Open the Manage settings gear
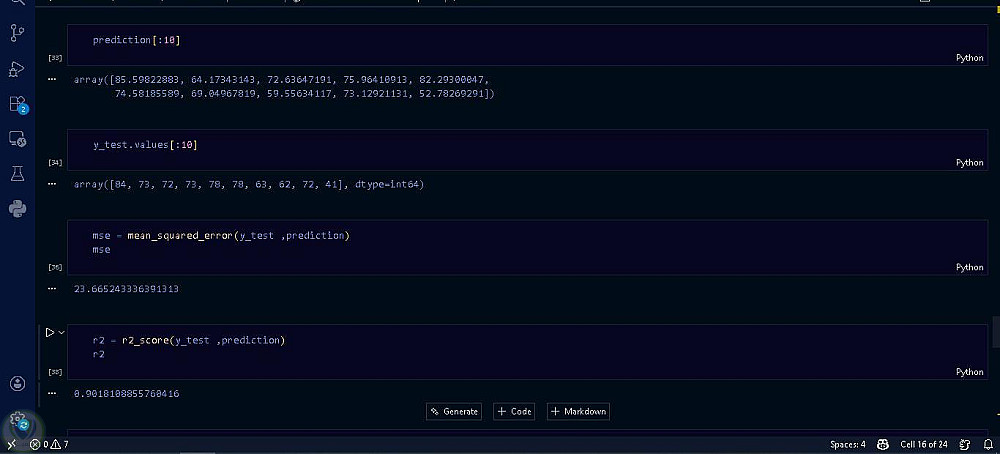 (18, 419)
